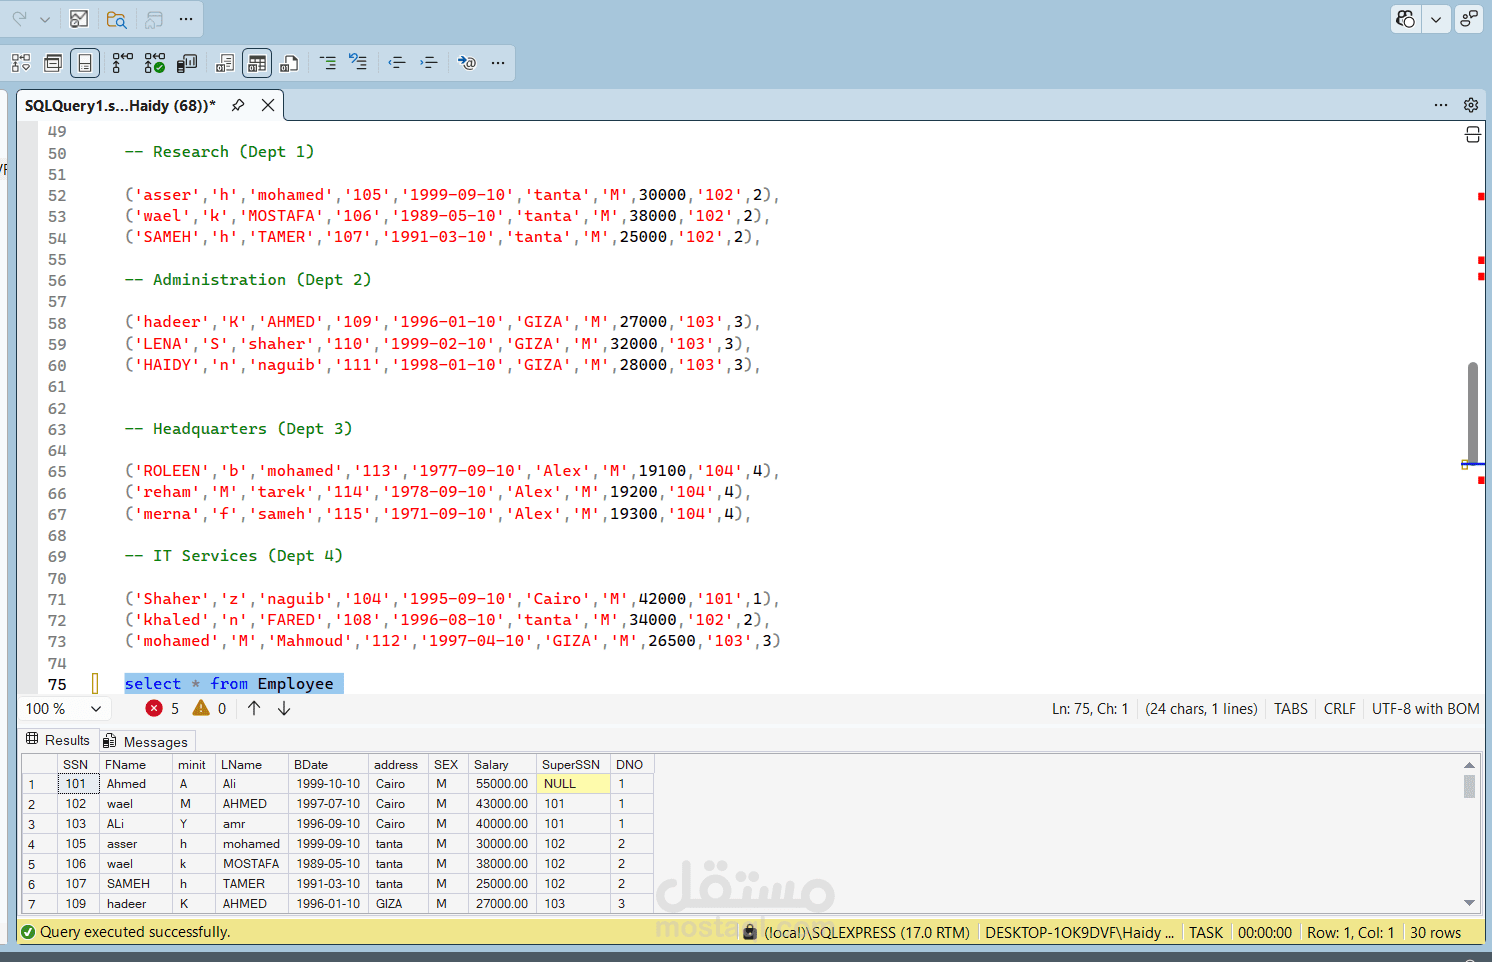Click the '-- IT Services (Dept 4)' comment line
Image resolution: width=1492 pixels, height=962 pixels.
click(233, 556)
